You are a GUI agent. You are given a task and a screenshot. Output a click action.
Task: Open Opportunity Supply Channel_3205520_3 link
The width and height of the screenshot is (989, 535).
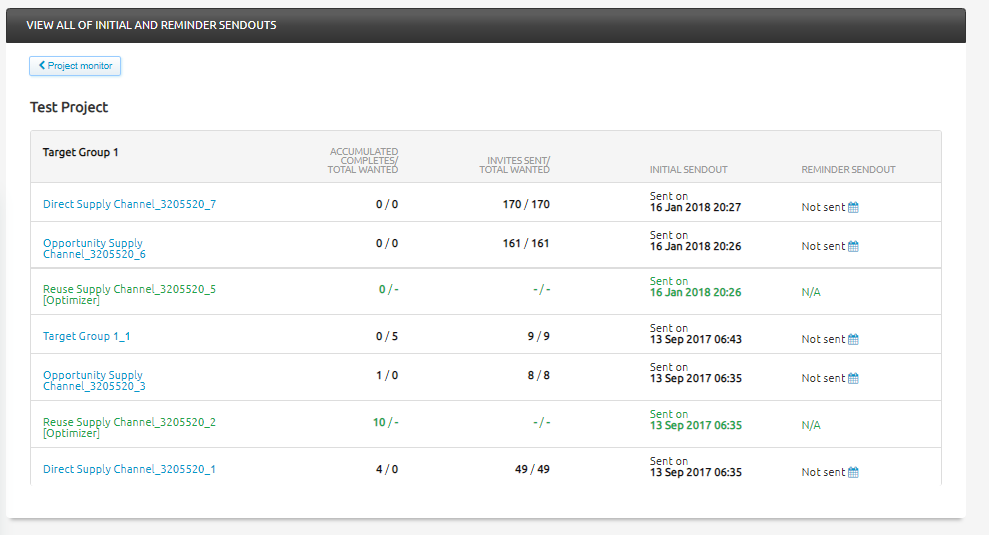pos(93,381)
